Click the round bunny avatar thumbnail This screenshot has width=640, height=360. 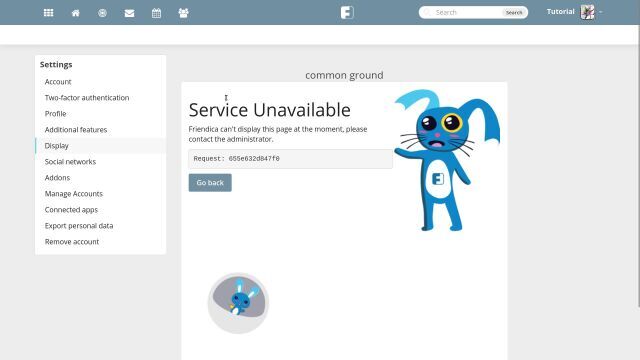238,303
